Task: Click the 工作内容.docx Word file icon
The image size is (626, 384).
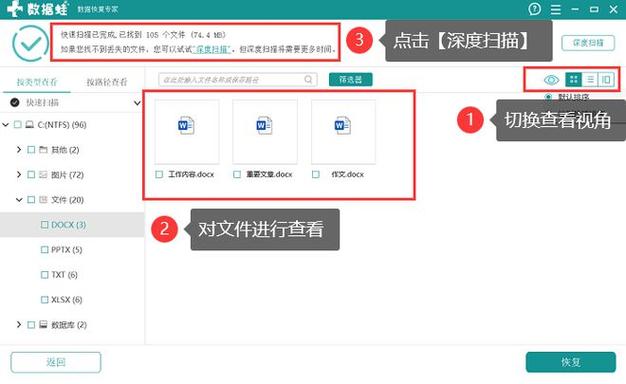Action: [x=186, y=125]
